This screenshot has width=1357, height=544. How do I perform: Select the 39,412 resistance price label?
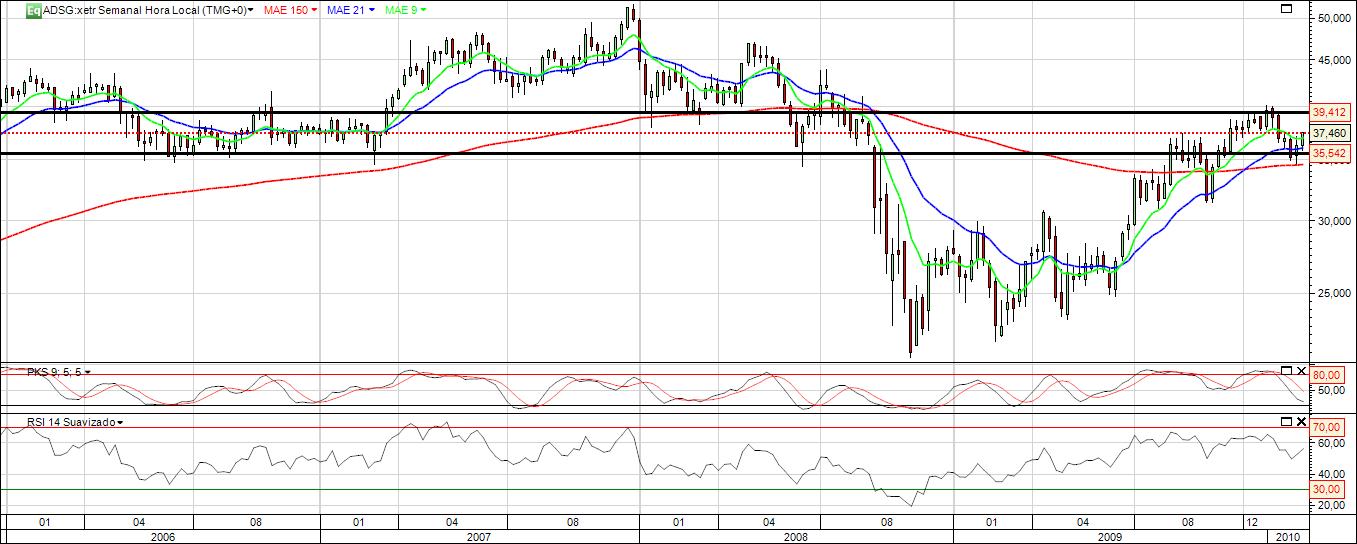click(1332, 112)
